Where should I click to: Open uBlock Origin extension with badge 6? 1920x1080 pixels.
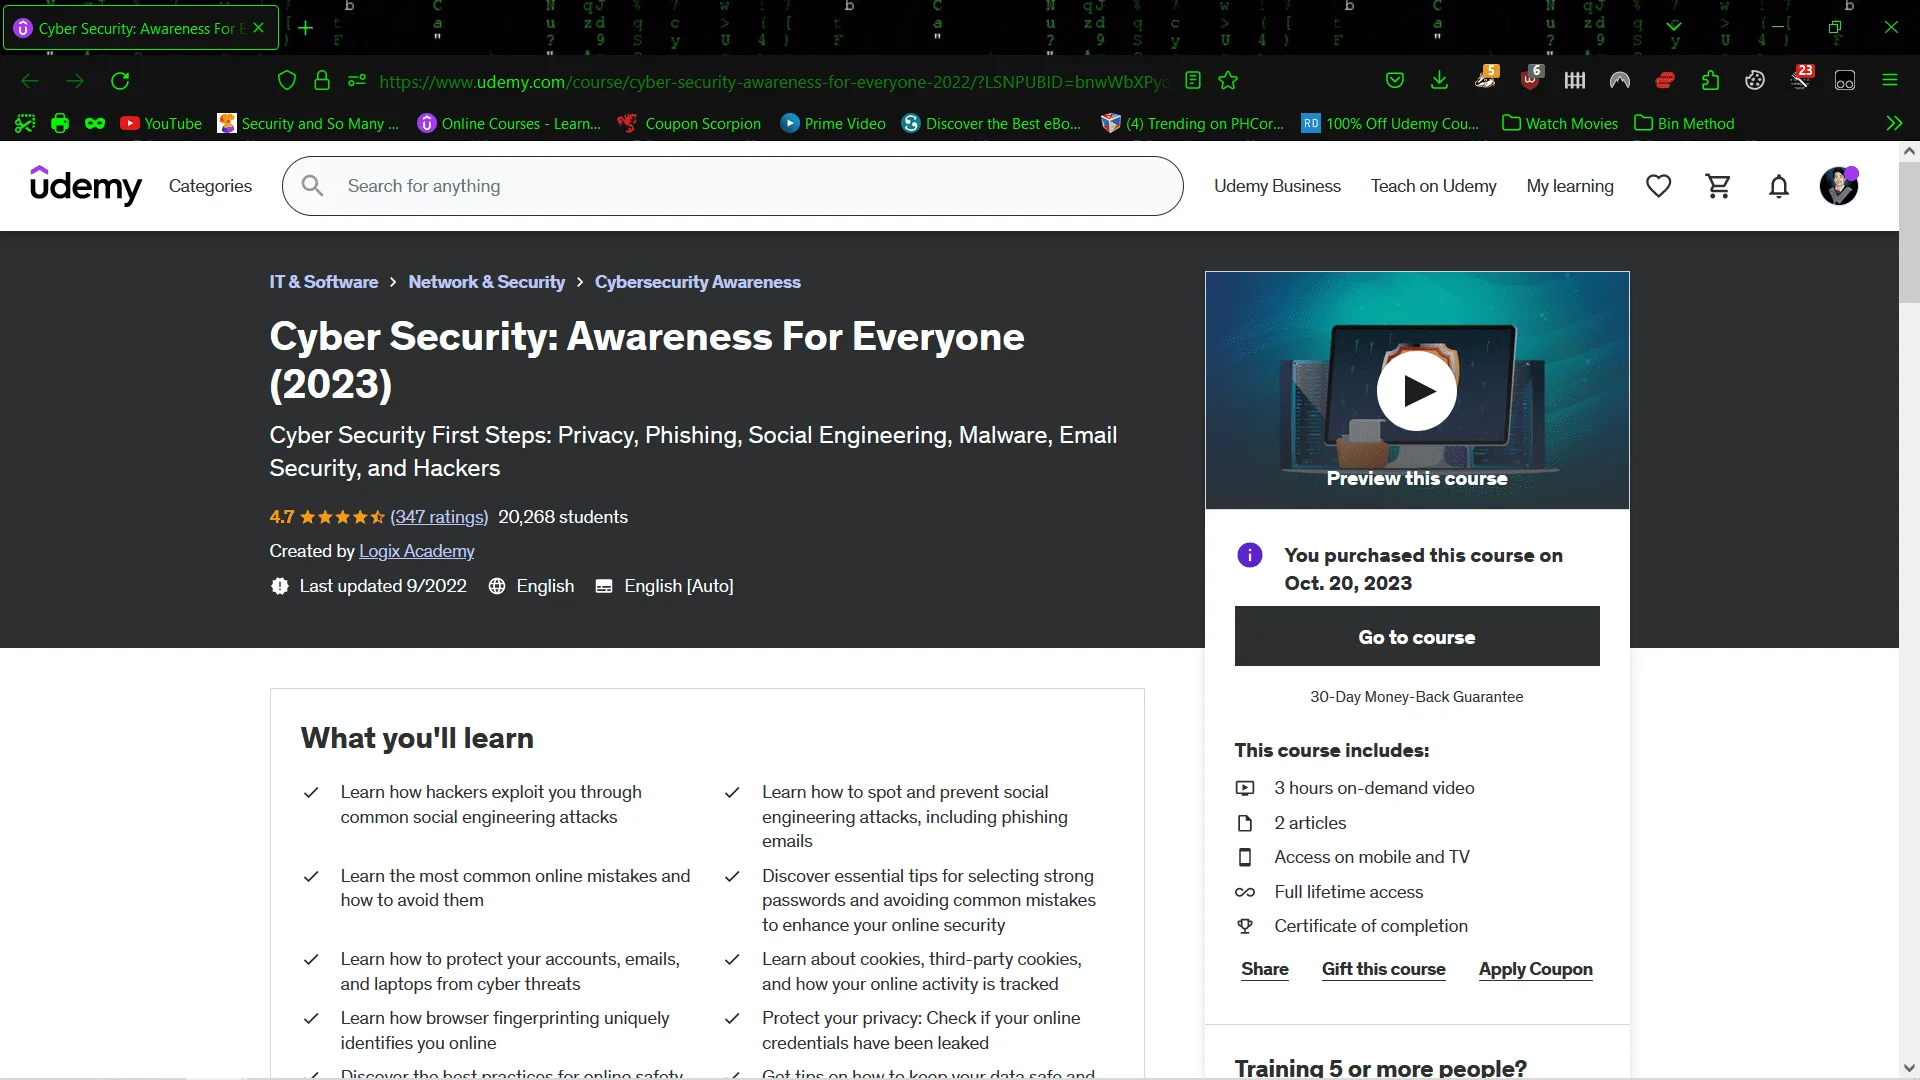(1530, 79)
